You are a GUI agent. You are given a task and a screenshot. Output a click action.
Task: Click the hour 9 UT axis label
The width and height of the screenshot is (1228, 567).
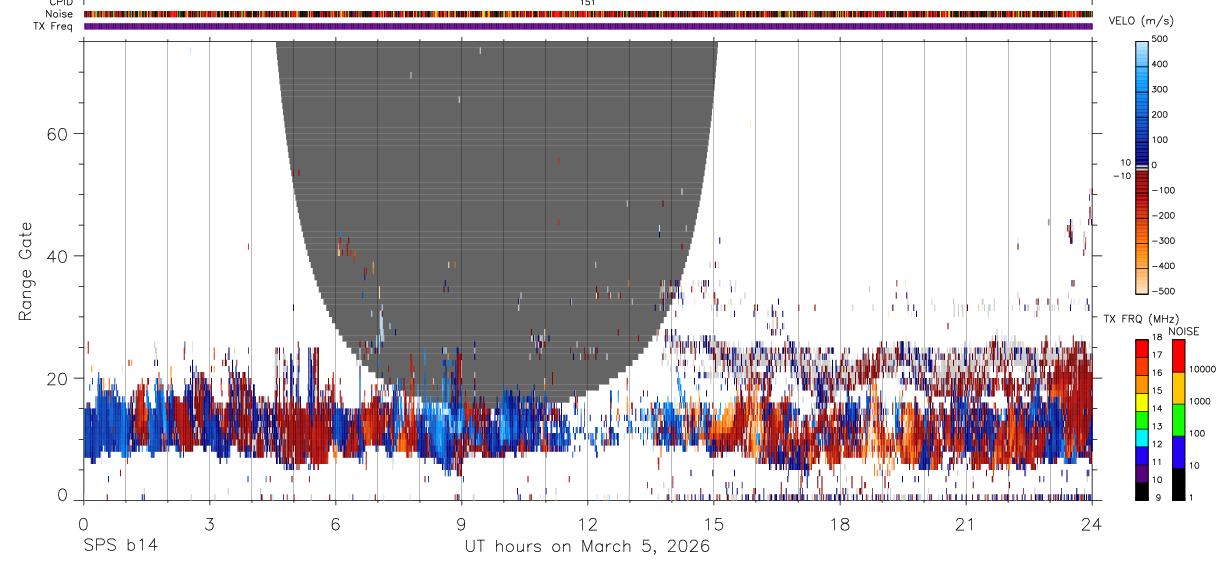tap(461, 524)
